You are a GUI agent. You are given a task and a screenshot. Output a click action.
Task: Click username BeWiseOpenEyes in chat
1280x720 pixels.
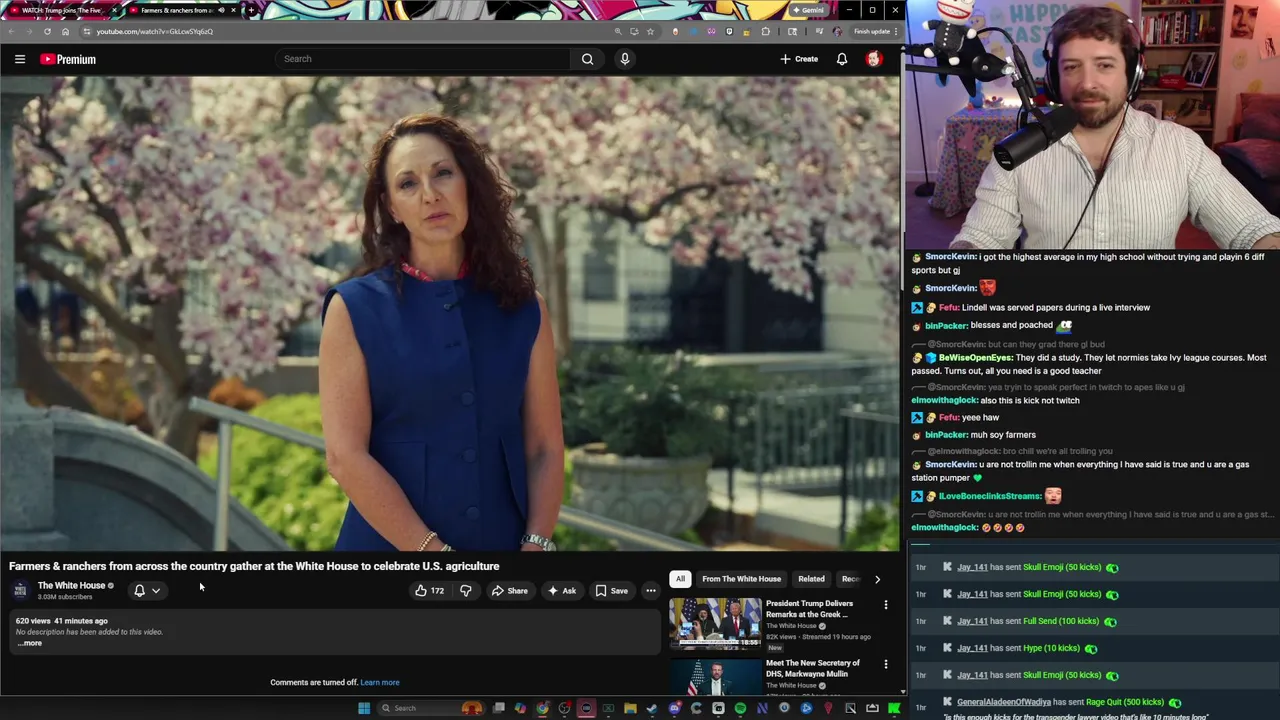coord(976,357)
